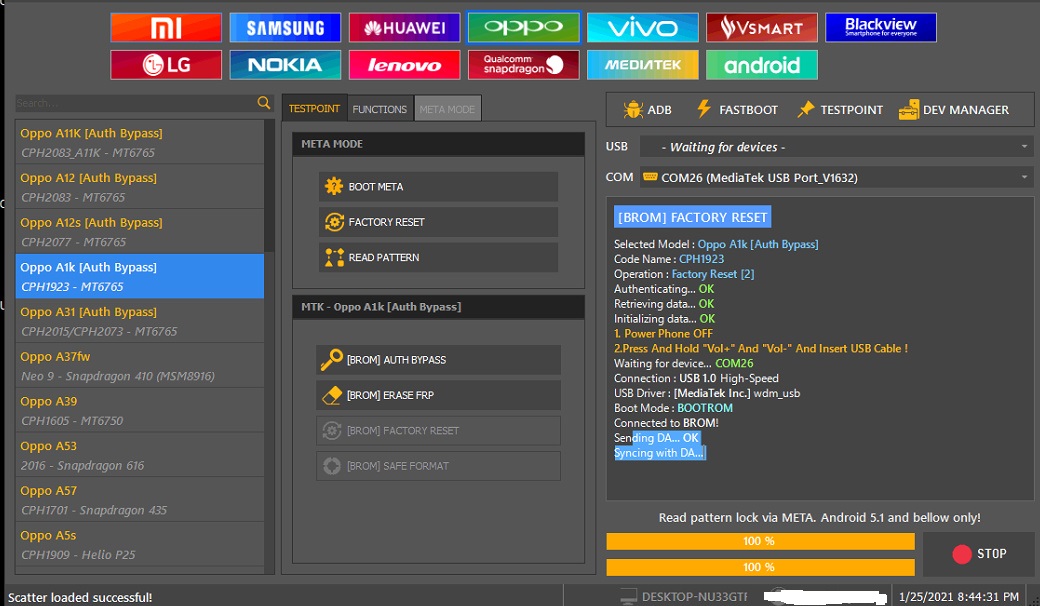Click the search magnifier icon
This screenshot has height=606, width=1040.
point(263,103)
